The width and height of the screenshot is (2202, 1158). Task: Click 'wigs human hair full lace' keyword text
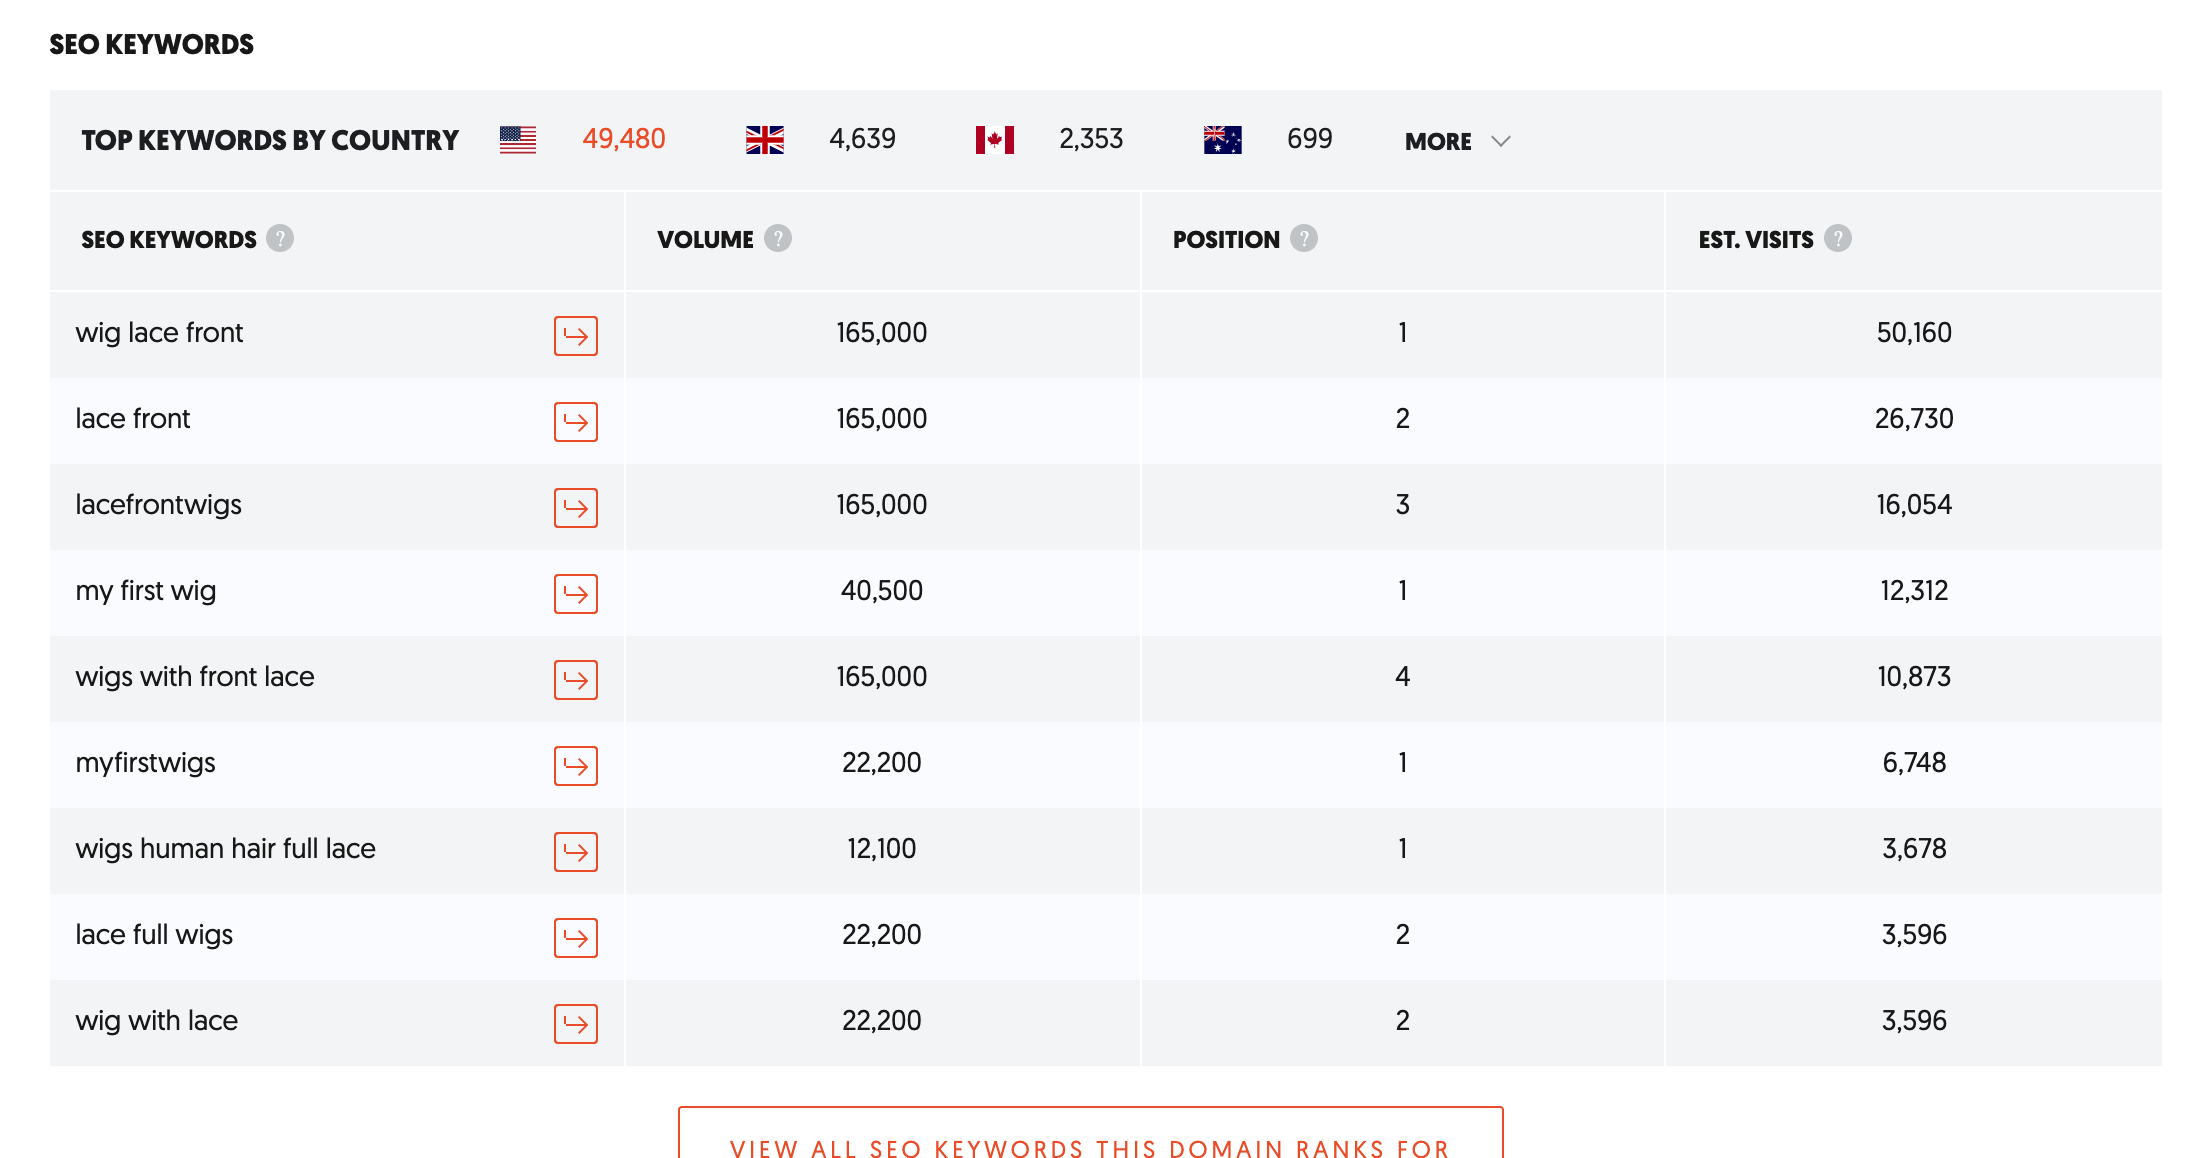click(225, 849)
